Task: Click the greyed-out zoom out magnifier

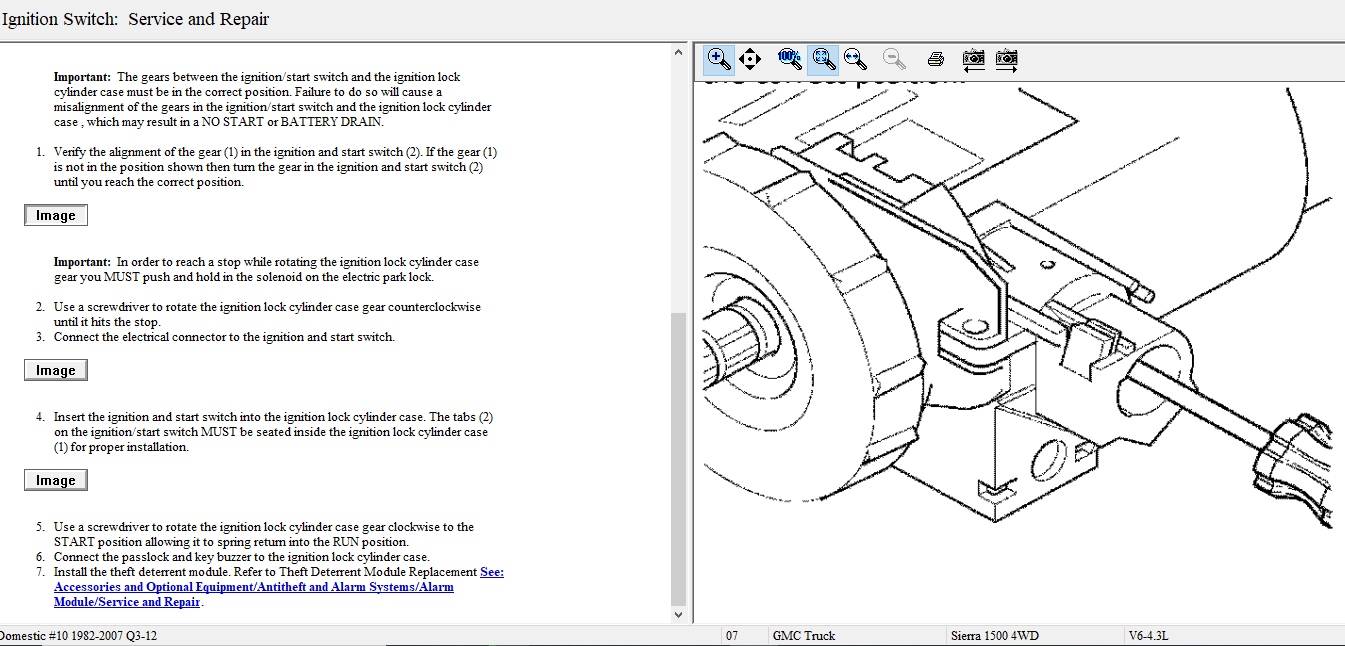Action: tap(894, 59)
